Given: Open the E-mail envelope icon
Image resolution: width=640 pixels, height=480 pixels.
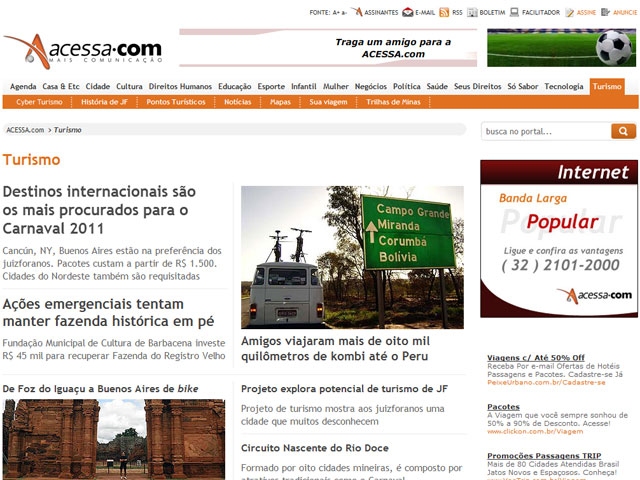Looking at the screenshot, I should 408,13.
